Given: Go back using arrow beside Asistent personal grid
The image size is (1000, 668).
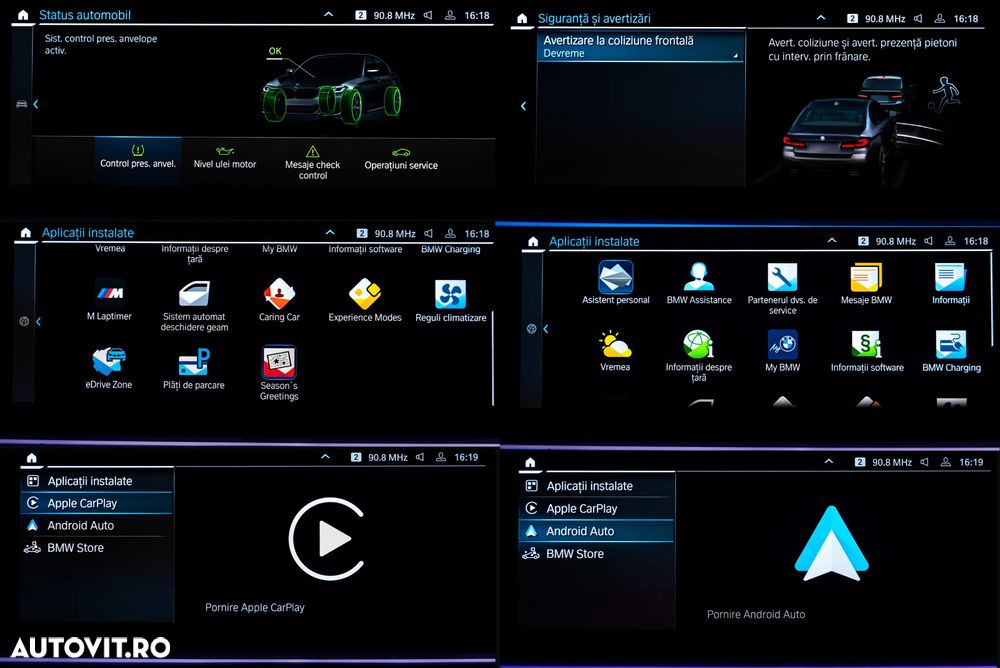Looking at the screenshot, I should [546, 329].
